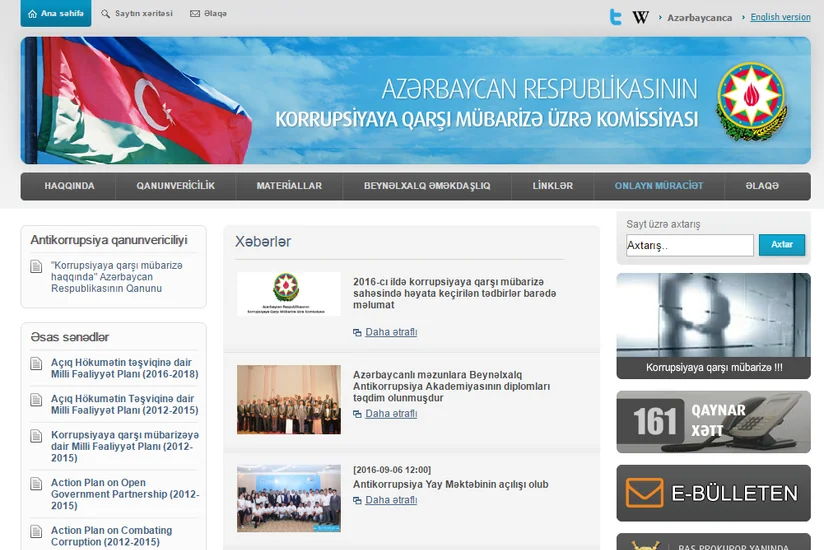Select BEYNƏLXALQ ƏMƏKDAŞLIQ in navigation bar
Screen dimensions: 824x550
[x=427, y=186]
